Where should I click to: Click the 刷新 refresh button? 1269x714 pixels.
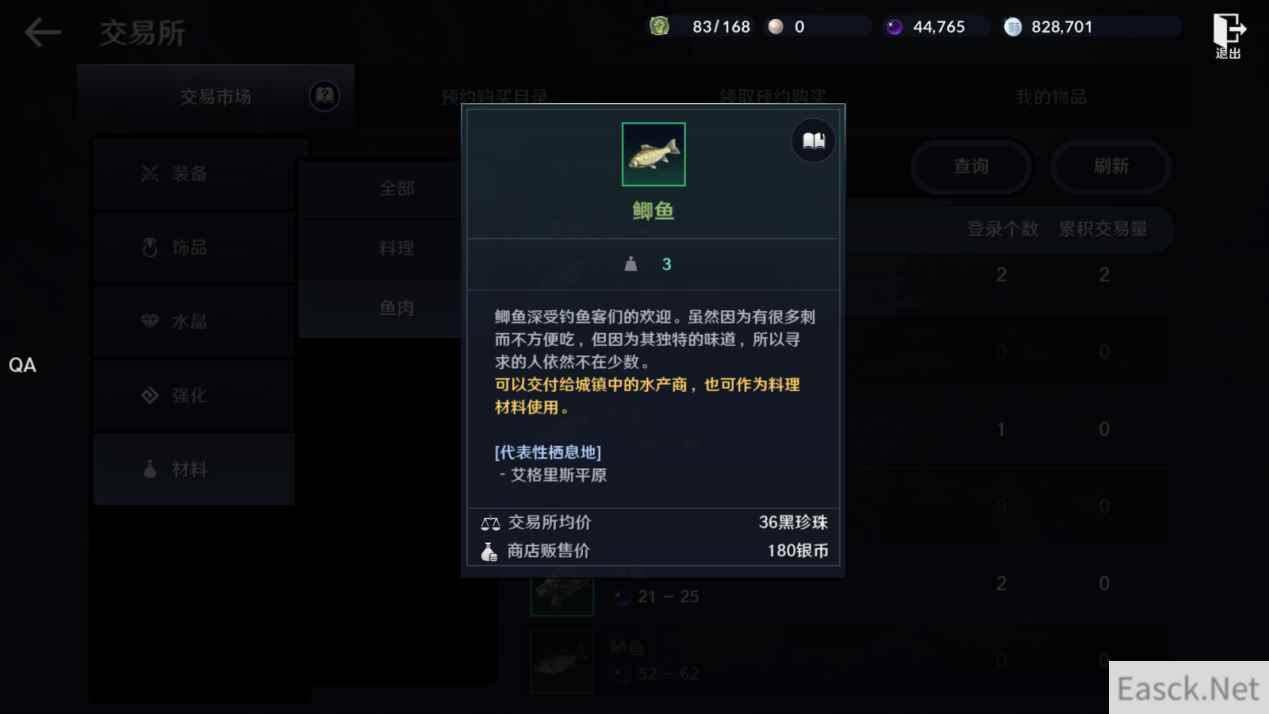(1110, 166)
